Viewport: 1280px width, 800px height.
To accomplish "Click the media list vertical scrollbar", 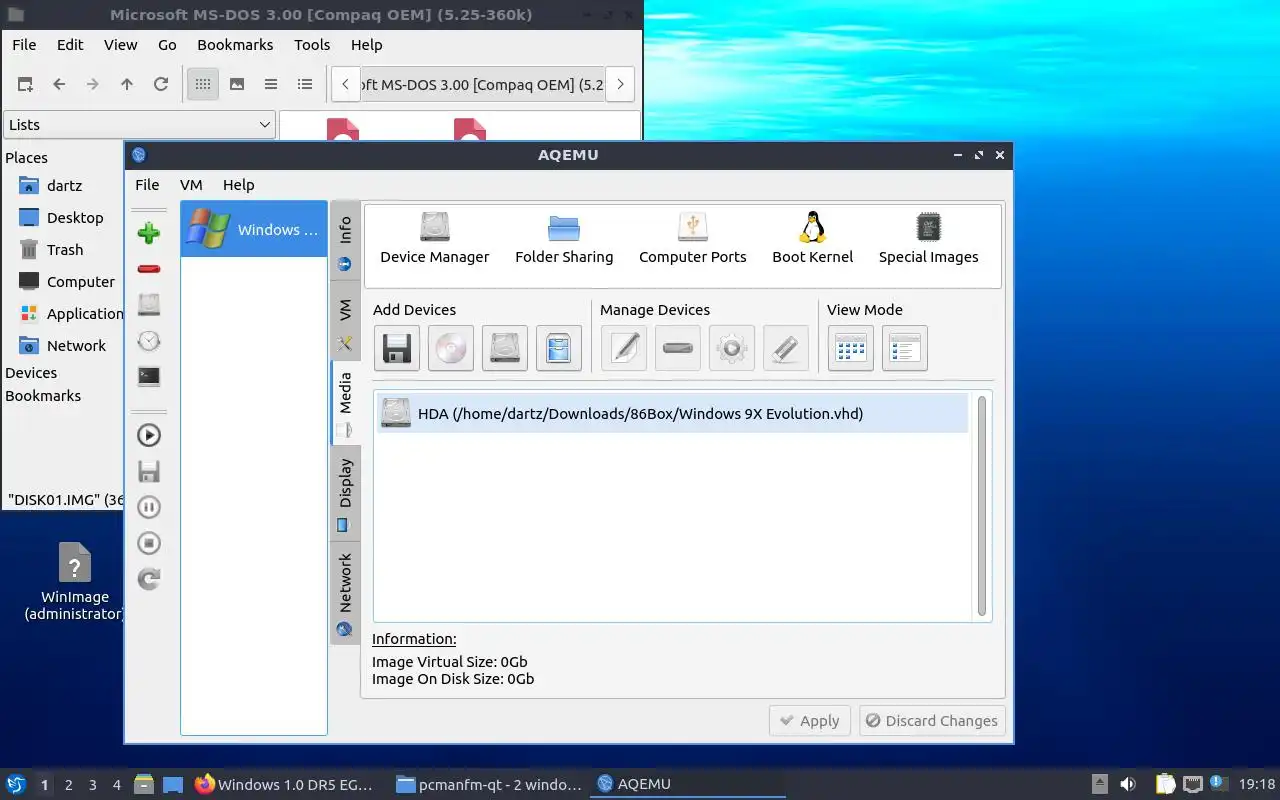I will click(x=982, y=505).
